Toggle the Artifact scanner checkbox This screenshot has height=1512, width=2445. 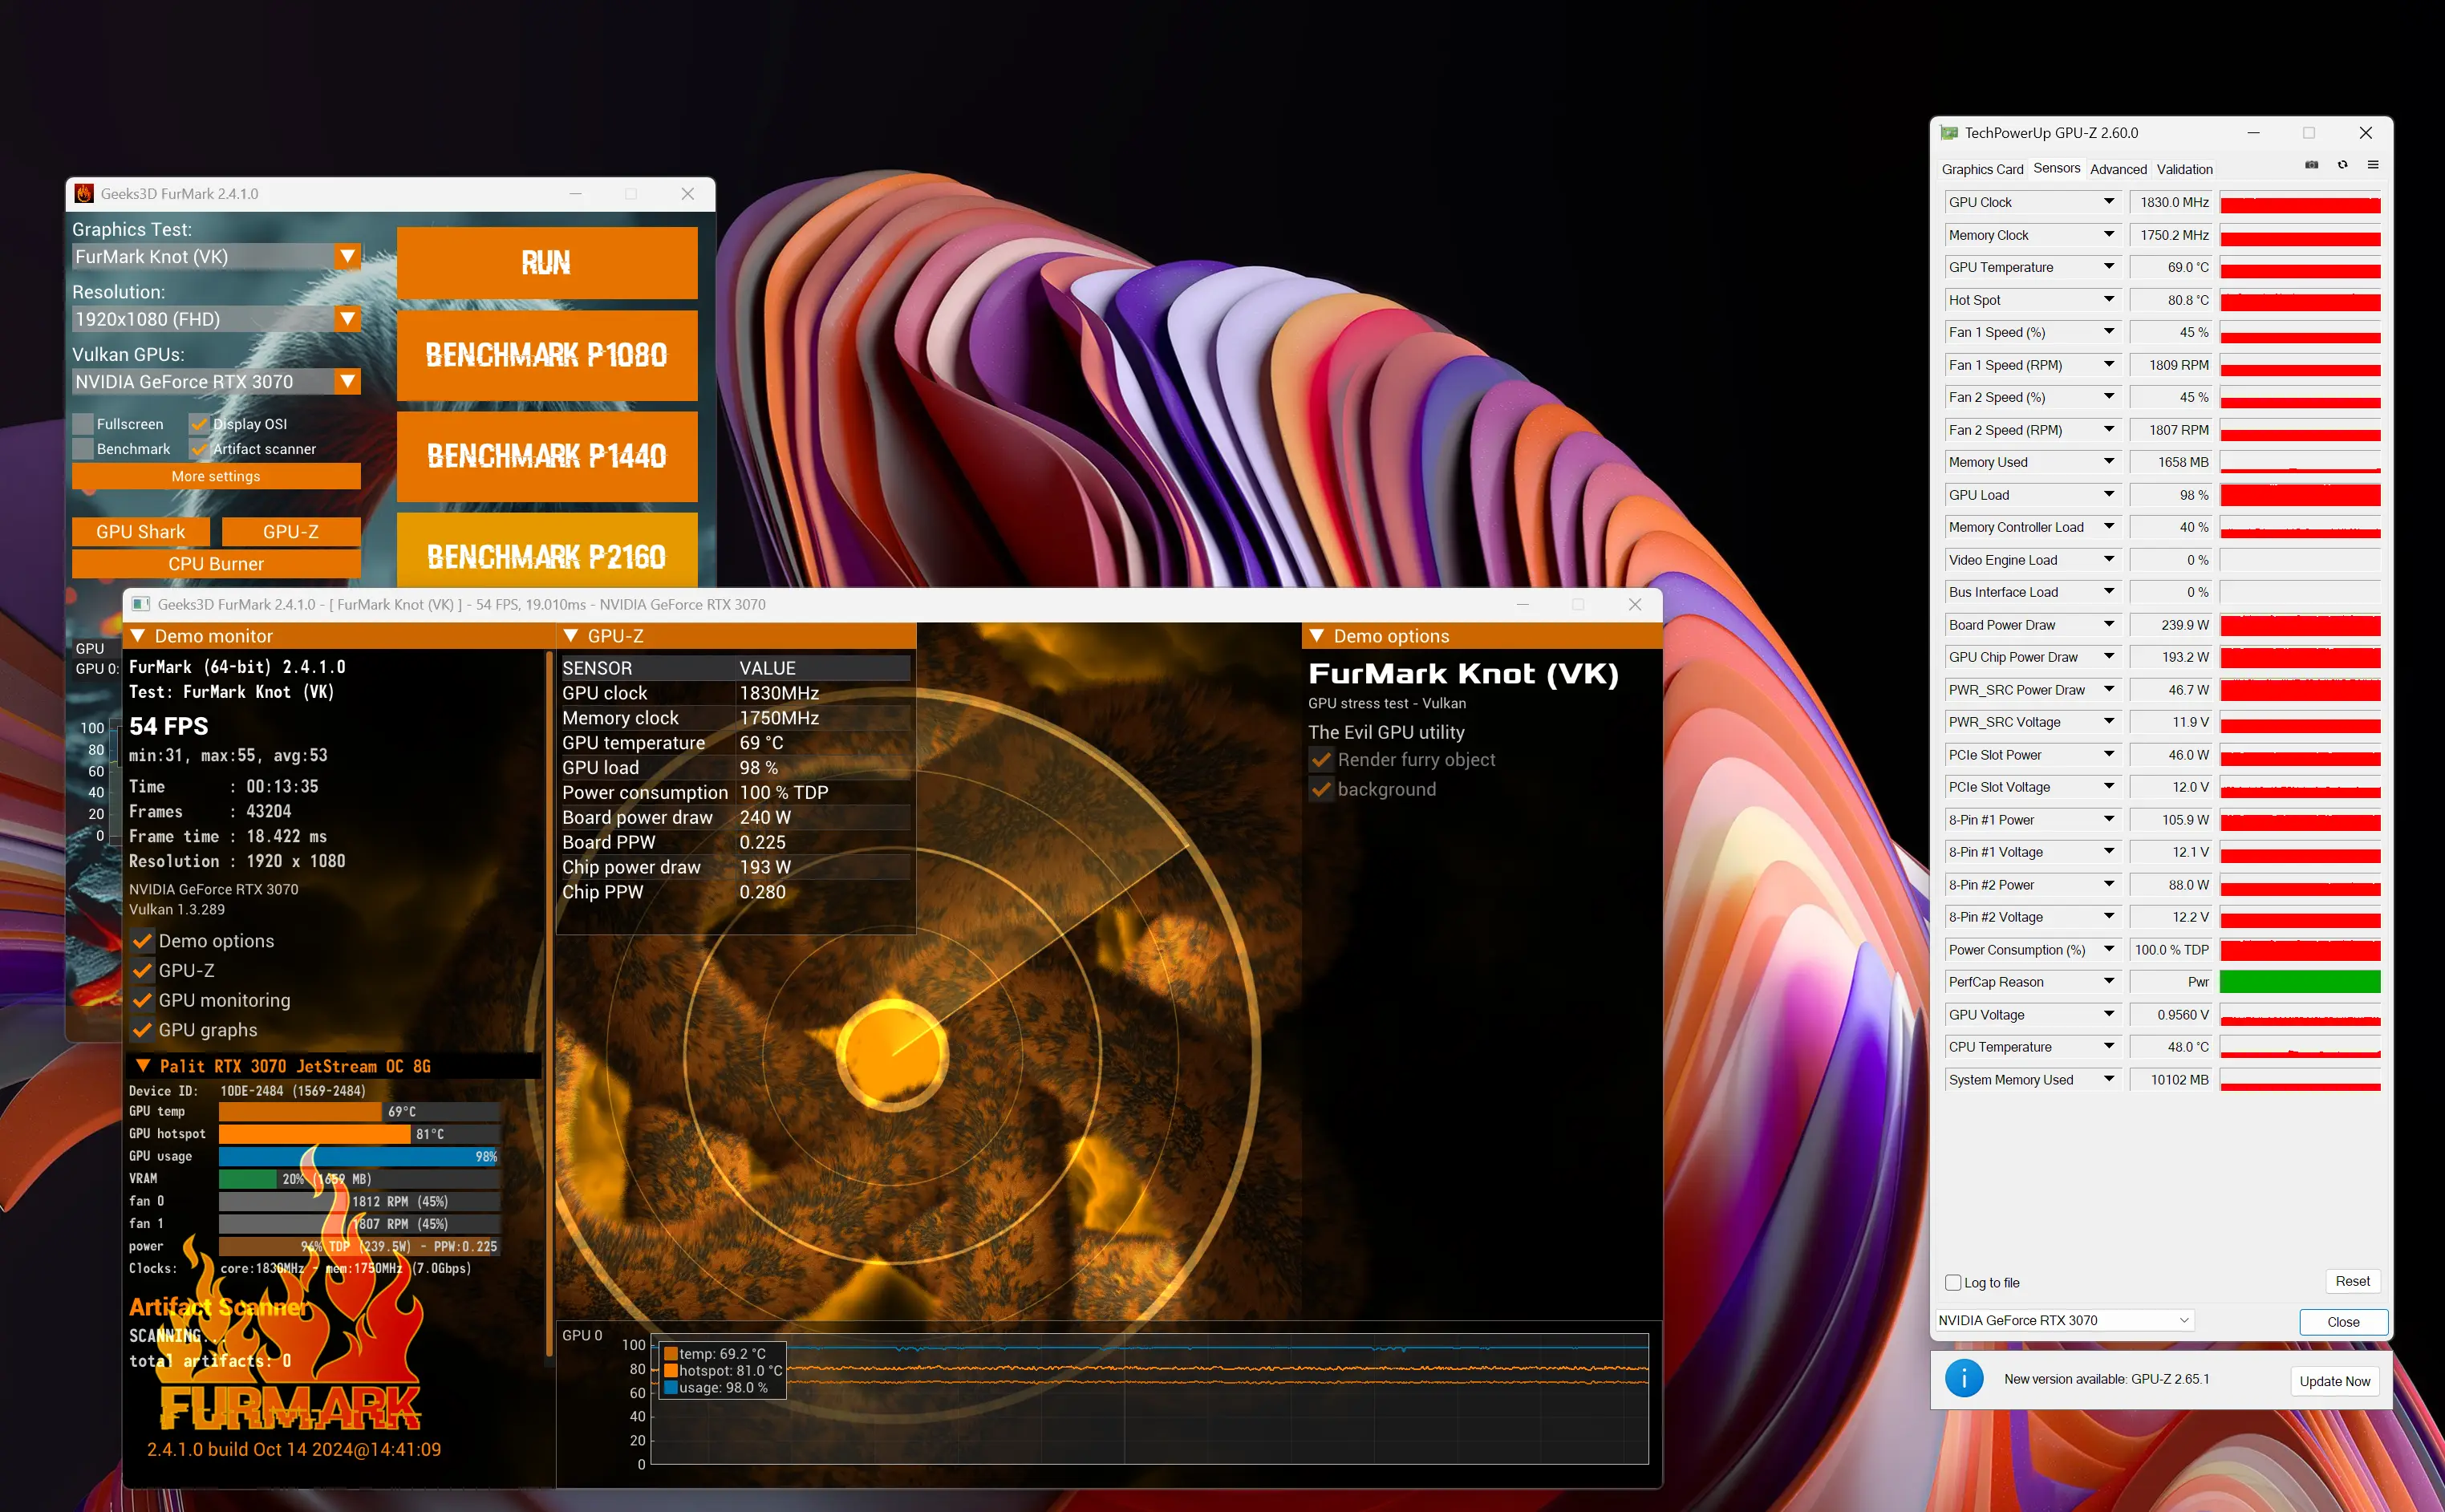199,449
